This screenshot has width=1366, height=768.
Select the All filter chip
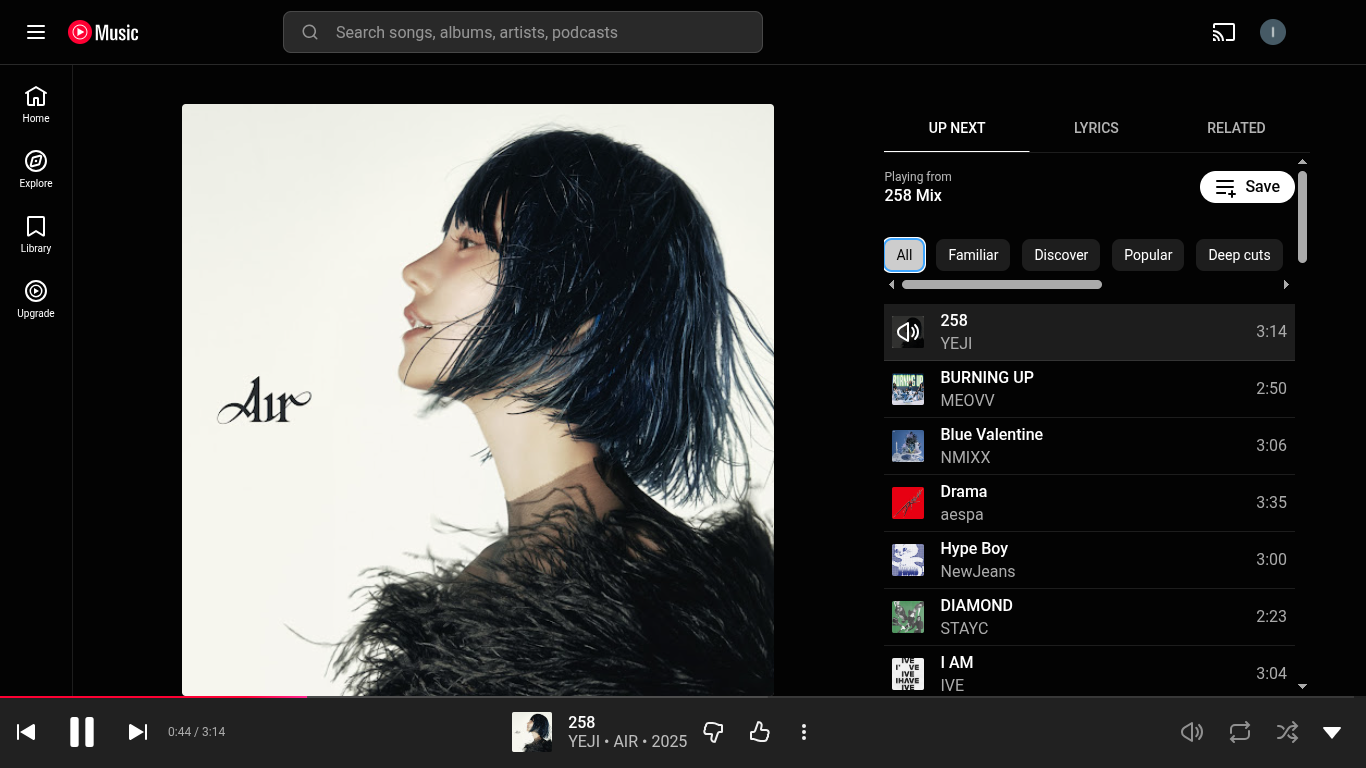pyautogui.click(x=904, y=255)
